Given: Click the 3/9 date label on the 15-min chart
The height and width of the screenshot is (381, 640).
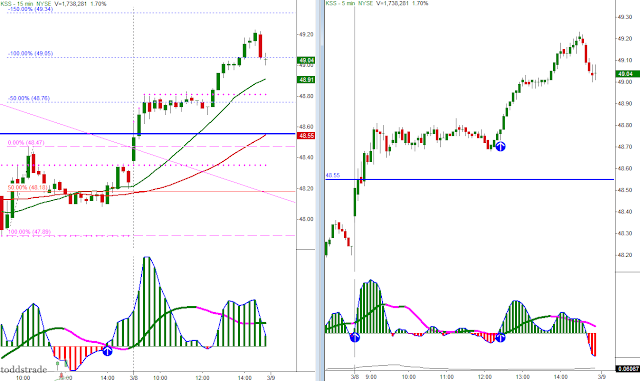Looking at the screenshot, I should pos(270,378).
